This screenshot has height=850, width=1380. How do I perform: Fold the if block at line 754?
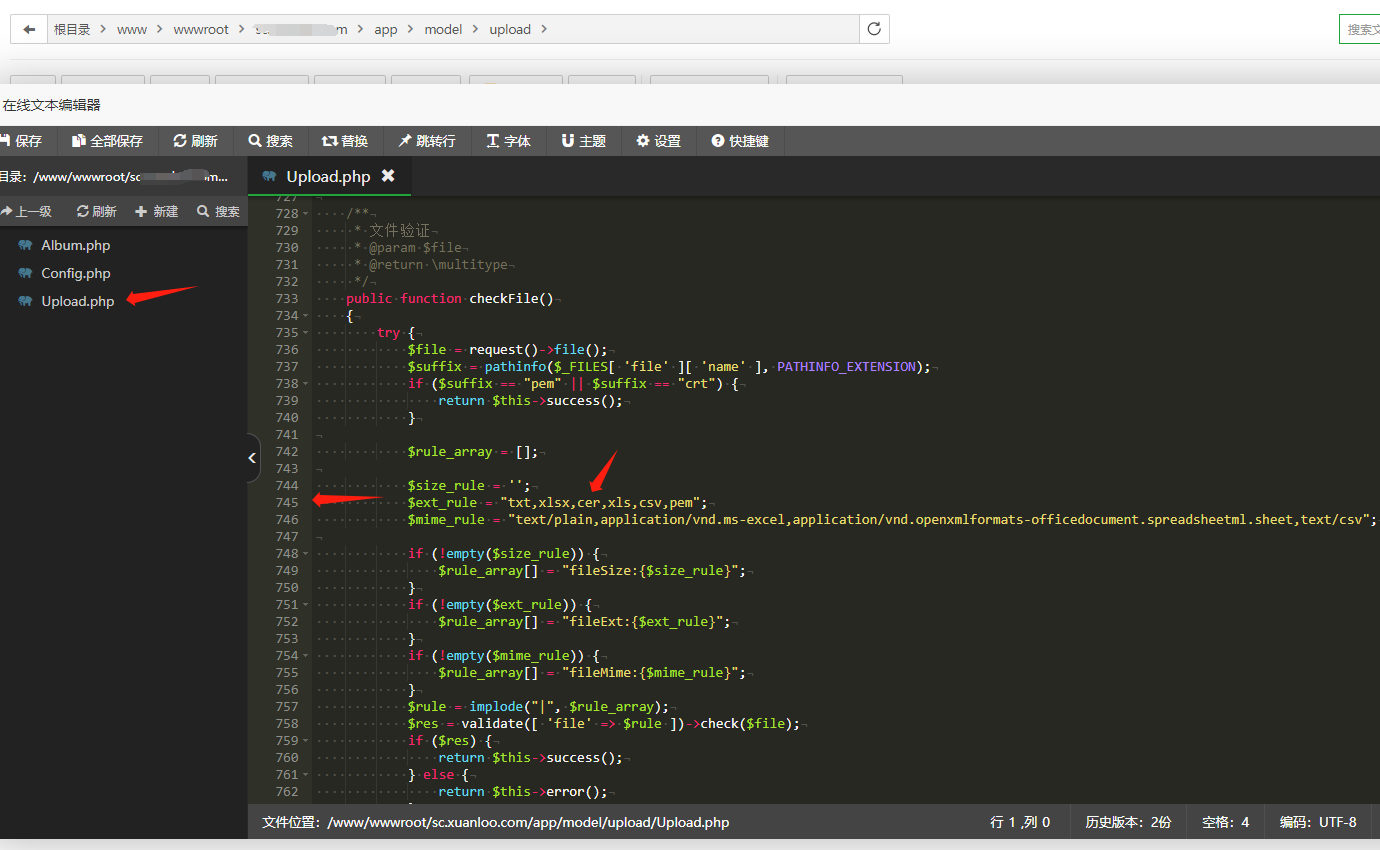pos(305,656)
